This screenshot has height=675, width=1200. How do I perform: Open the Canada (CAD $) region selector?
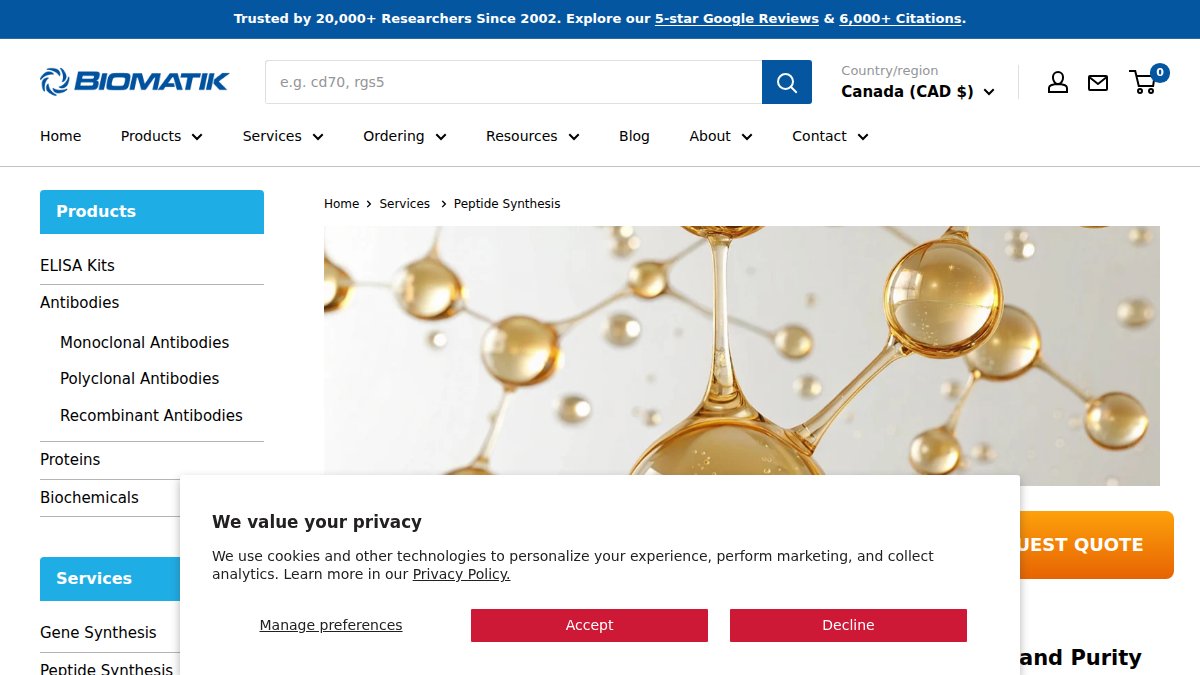pyautogui.click(x=918, y=91)
